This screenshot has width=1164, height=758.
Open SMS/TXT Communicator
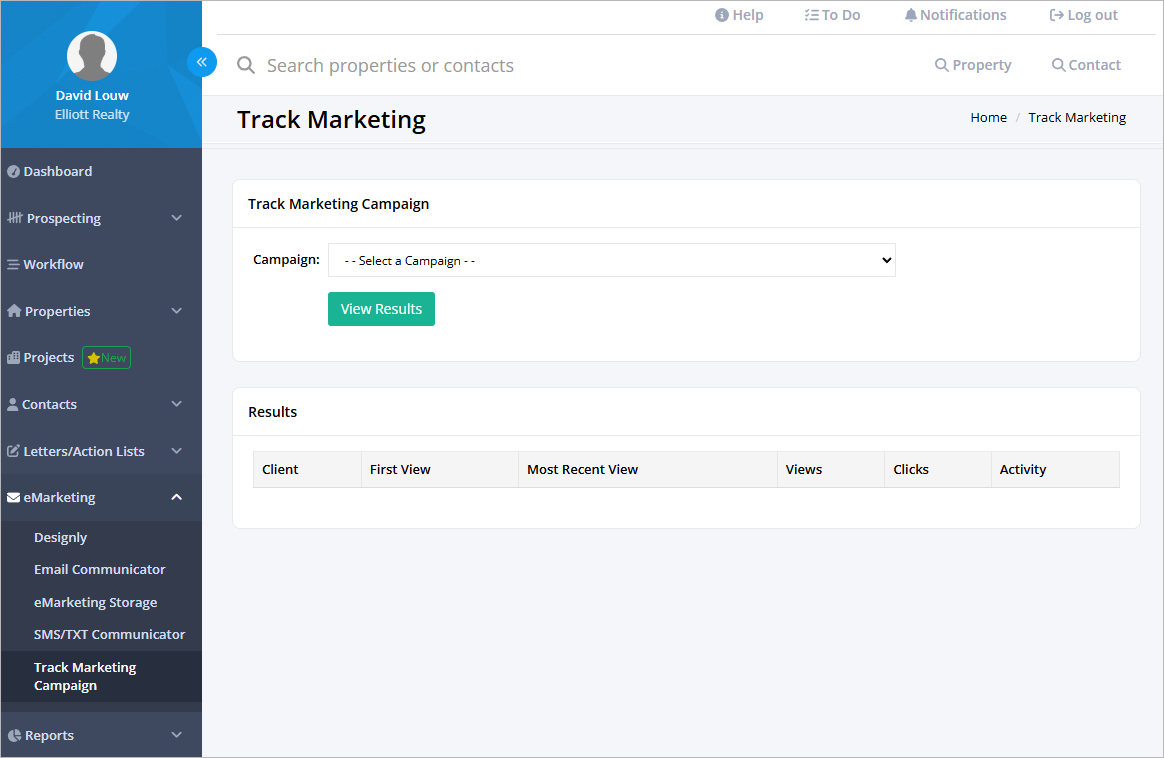[109, 635]
